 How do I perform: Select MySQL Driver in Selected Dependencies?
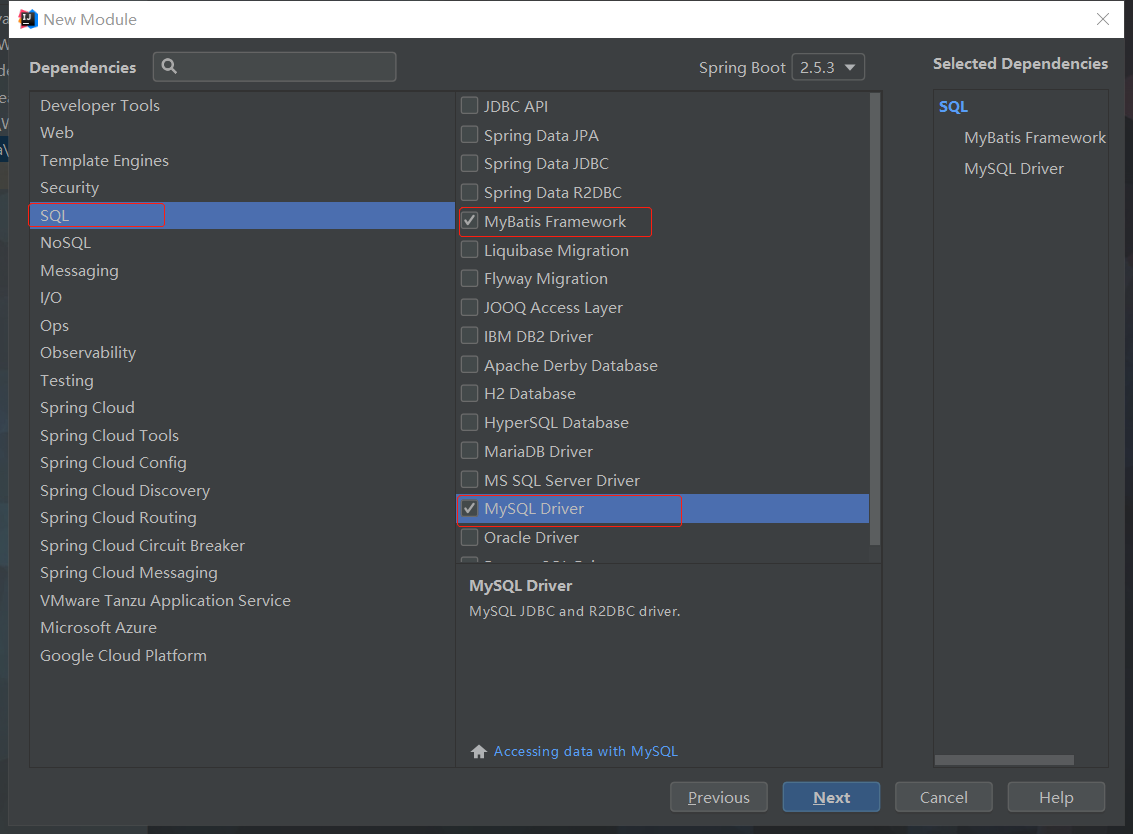point(1014,168)
